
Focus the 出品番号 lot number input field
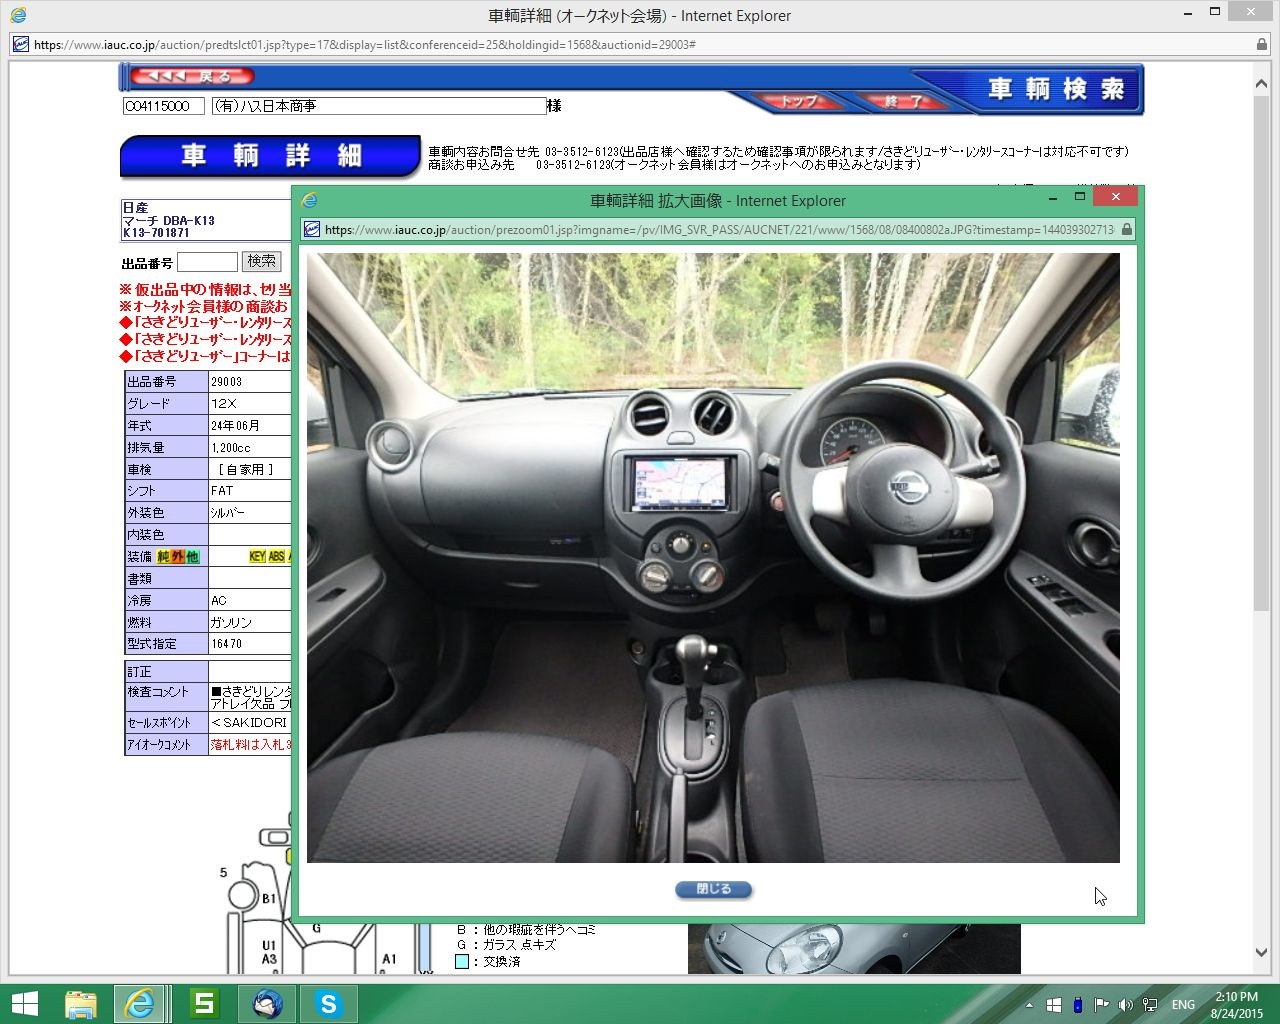tap(207, 262)
